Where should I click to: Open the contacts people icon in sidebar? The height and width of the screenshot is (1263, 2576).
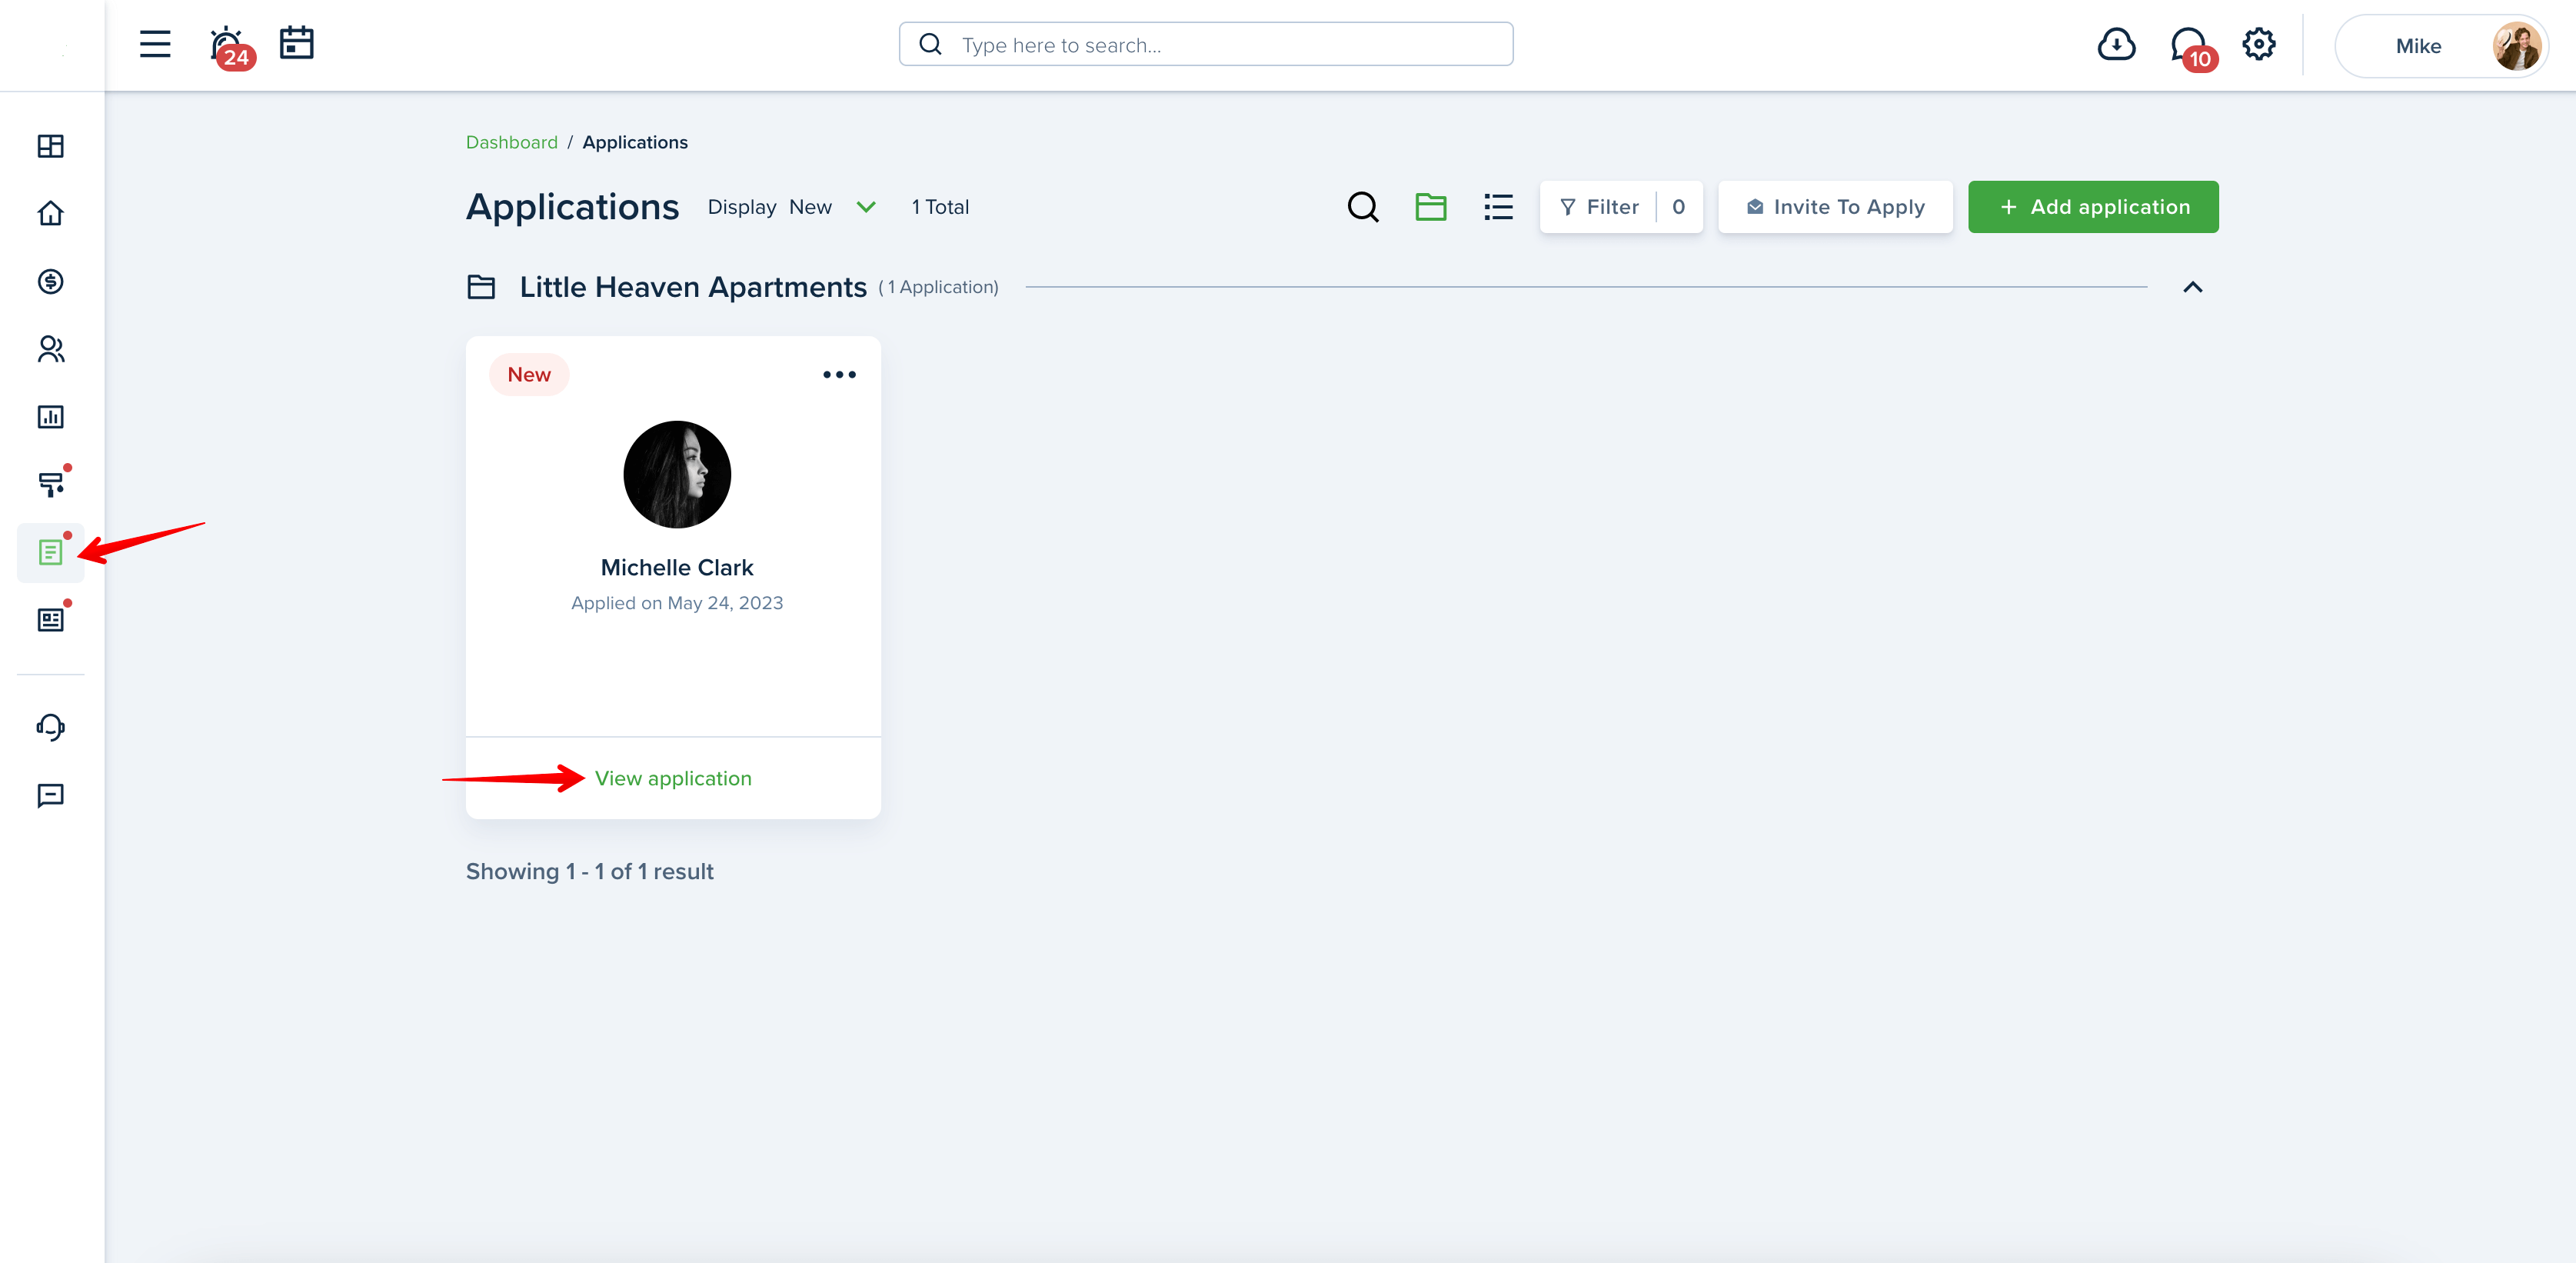click(x=51, y=349)
